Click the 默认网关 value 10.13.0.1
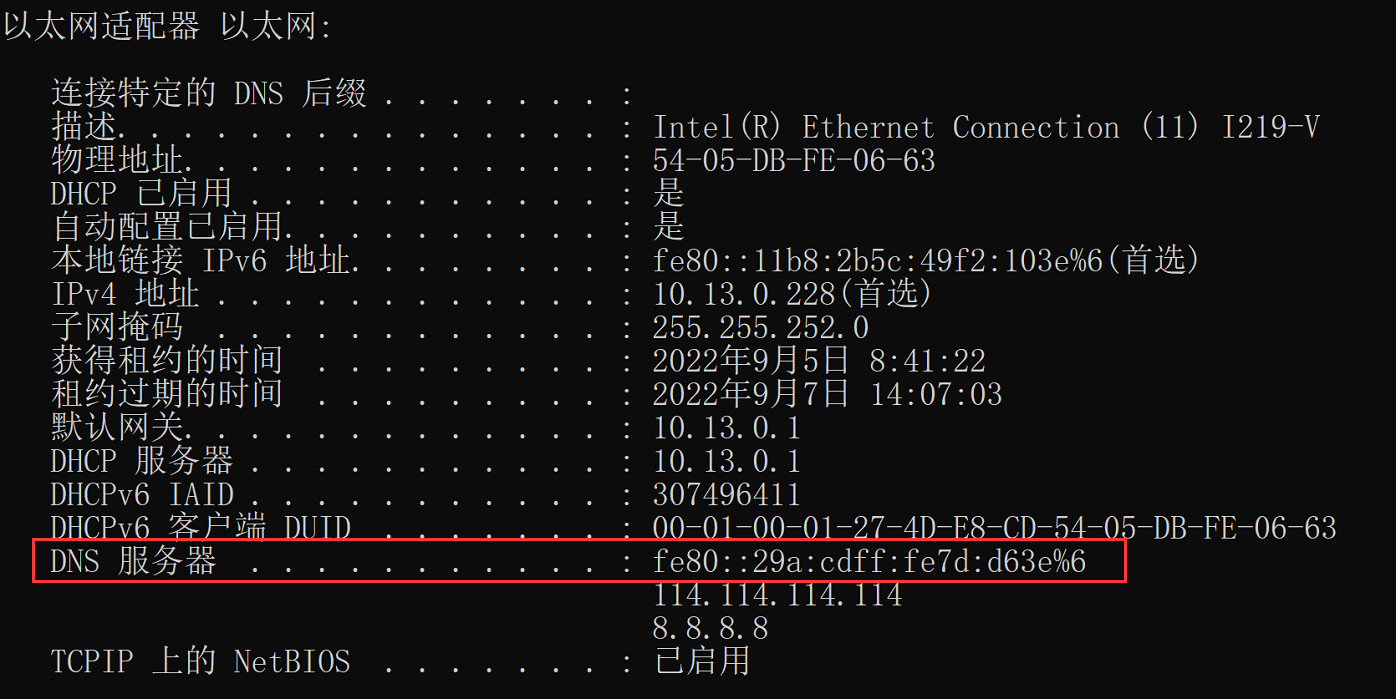The image size is (1397, 699). [x=726, y=428]
